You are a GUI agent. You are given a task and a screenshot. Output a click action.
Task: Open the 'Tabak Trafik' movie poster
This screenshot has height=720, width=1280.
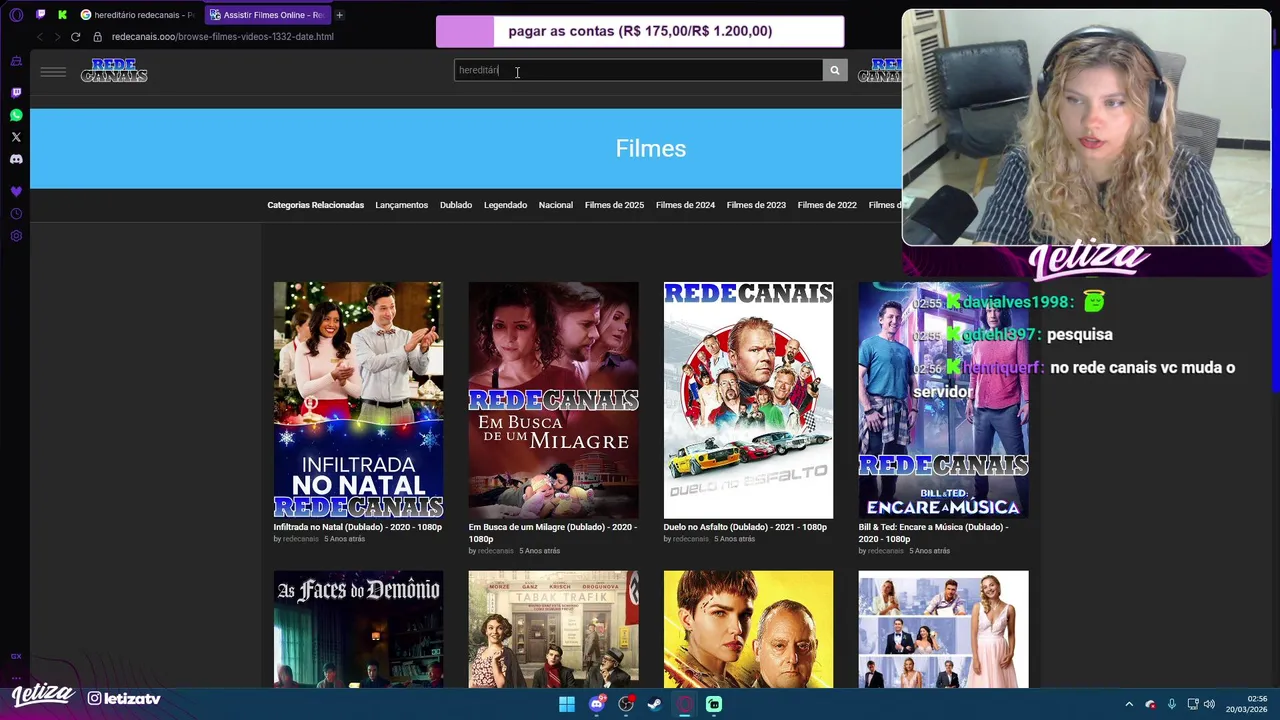pyautogui.click(x=553, y=629)
